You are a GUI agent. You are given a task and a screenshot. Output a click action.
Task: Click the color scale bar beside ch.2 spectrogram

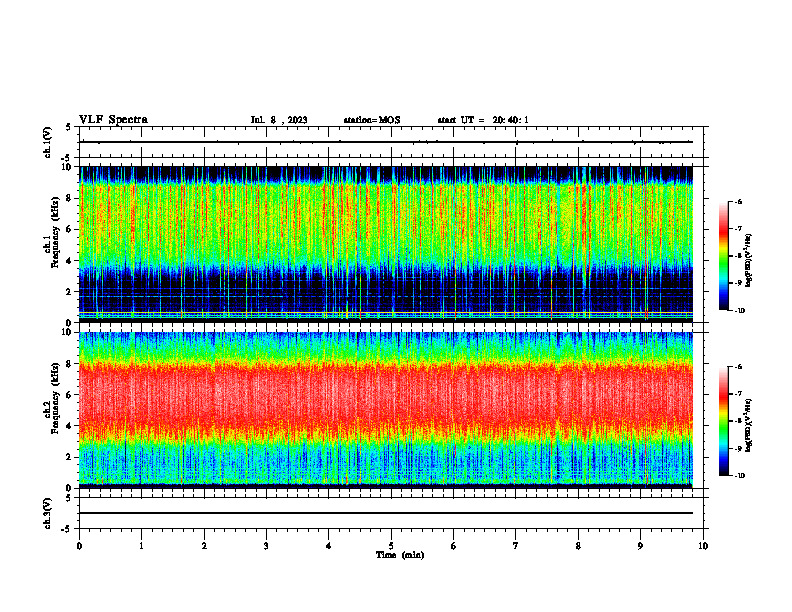pyautogui.click(x=723, y=421)
